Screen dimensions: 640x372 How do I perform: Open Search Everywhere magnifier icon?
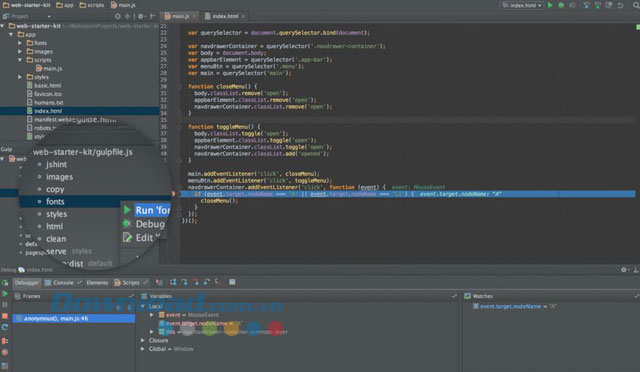[x=636, y=5]
